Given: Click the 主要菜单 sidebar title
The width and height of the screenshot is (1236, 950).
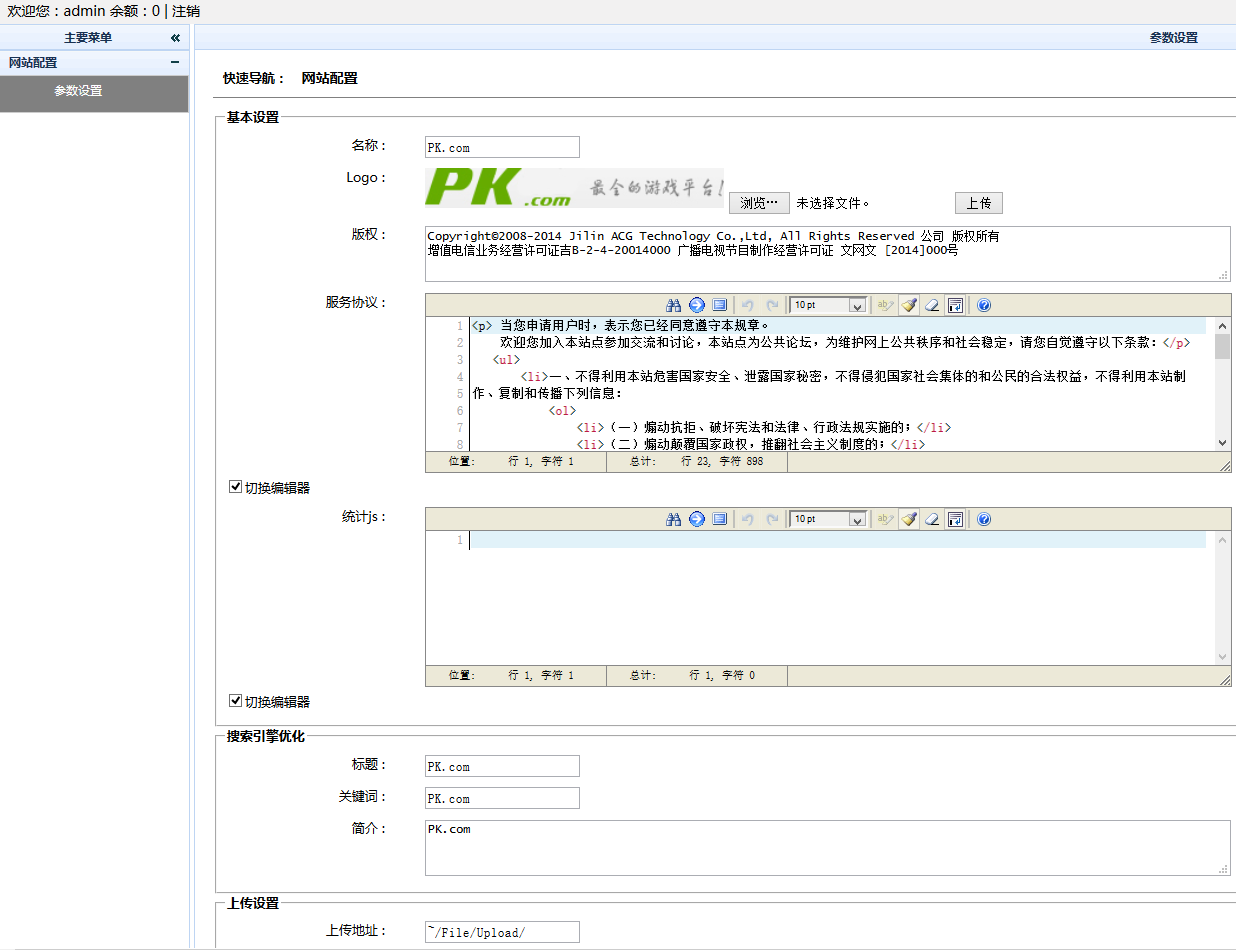Looking at the screenshot, I should [88, 38].
